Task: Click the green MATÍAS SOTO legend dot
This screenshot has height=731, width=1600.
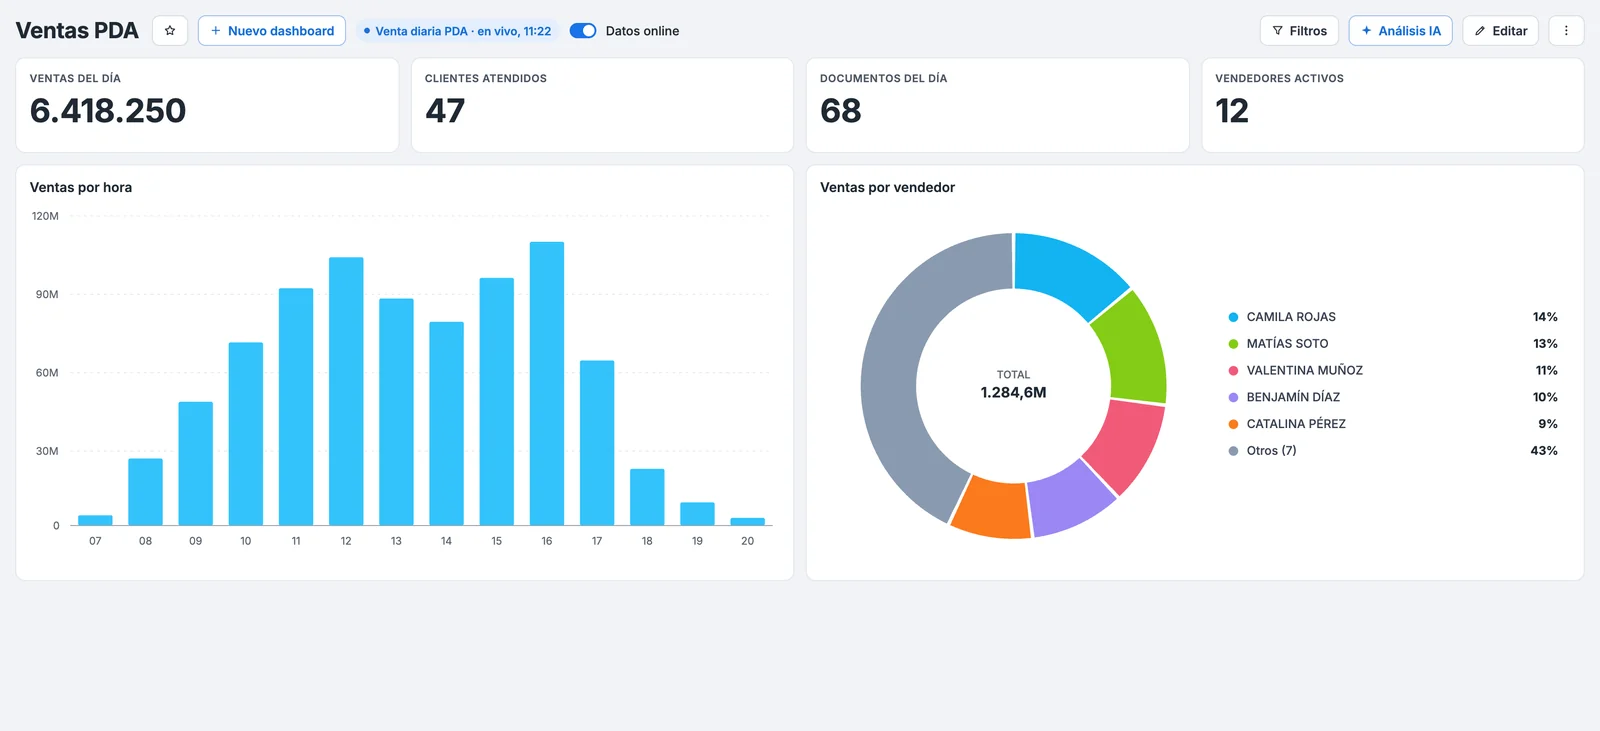Action: pyautogui.click(x=1233, y=344)
